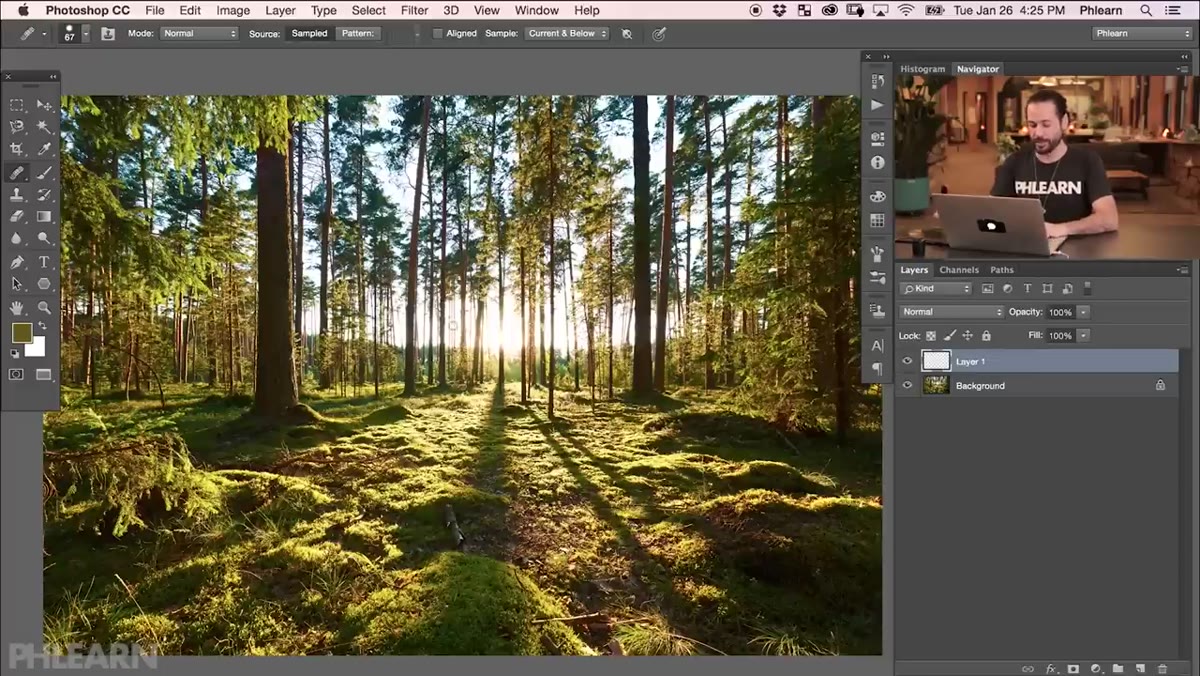Select the Pen tool
Image resolution: width=1200 pixels, height=676 pixels.
click(x=17, y=262)
